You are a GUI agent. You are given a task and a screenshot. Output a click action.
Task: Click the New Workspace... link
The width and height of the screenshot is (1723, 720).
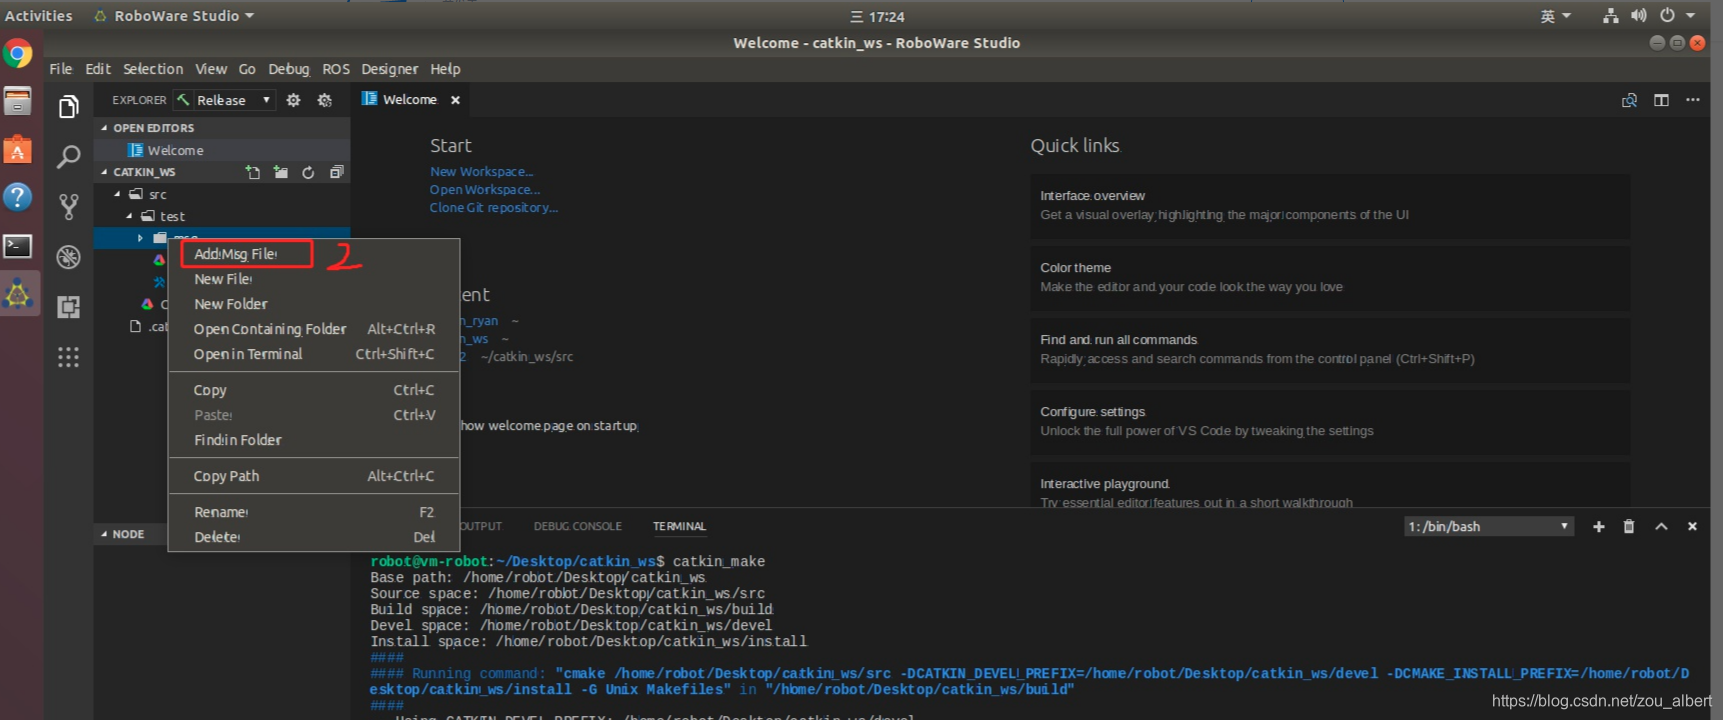coord(481,172)
